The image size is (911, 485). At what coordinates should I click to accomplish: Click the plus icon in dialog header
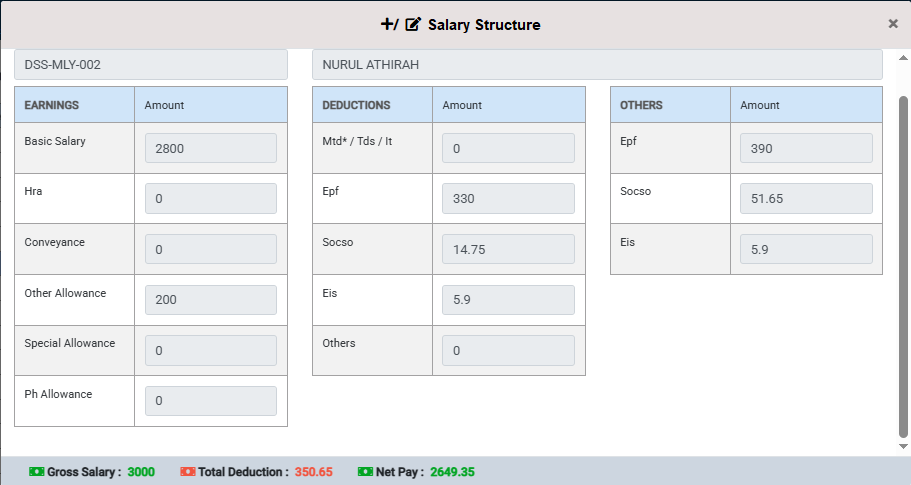point(388,24)
